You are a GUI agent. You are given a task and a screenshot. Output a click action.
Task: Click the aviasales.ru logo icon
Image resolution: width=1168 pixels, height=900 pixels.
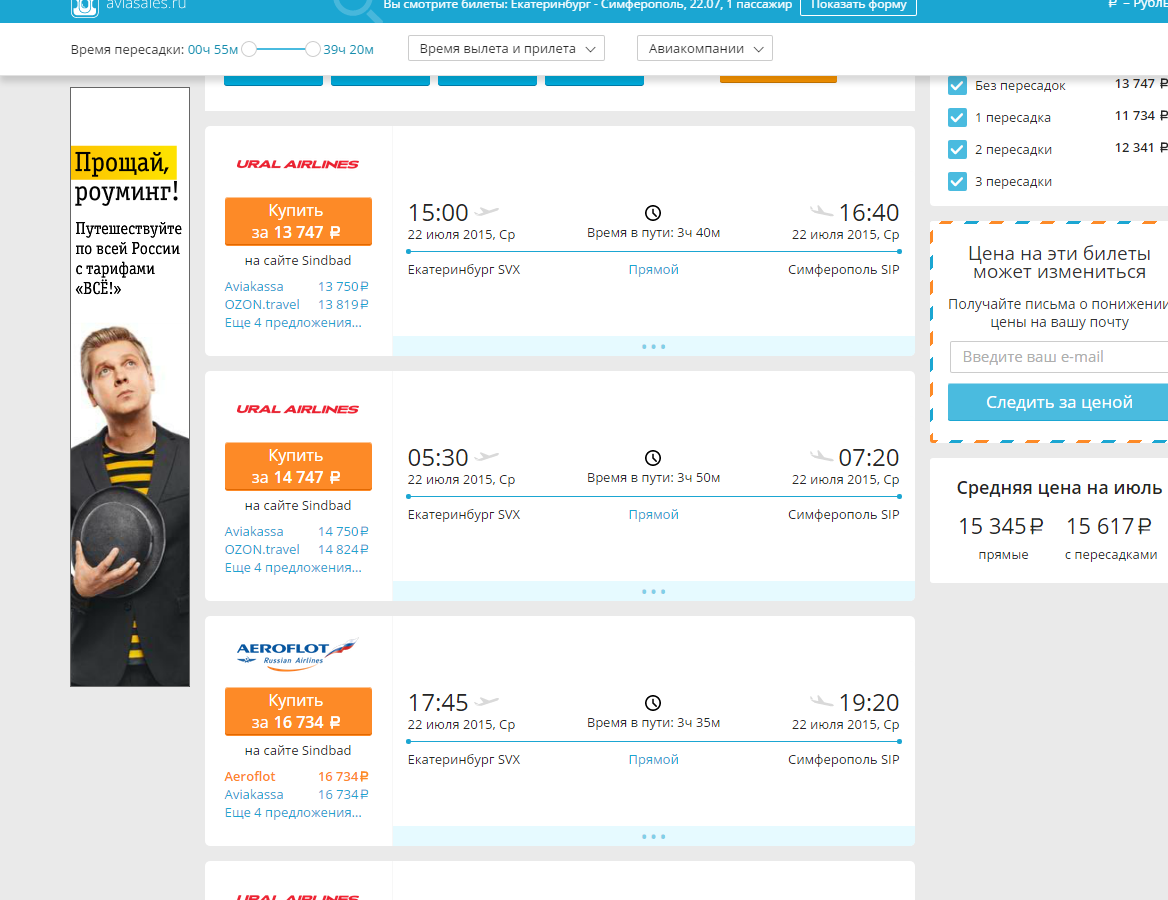pyautogui.click(x=85, y=7)
